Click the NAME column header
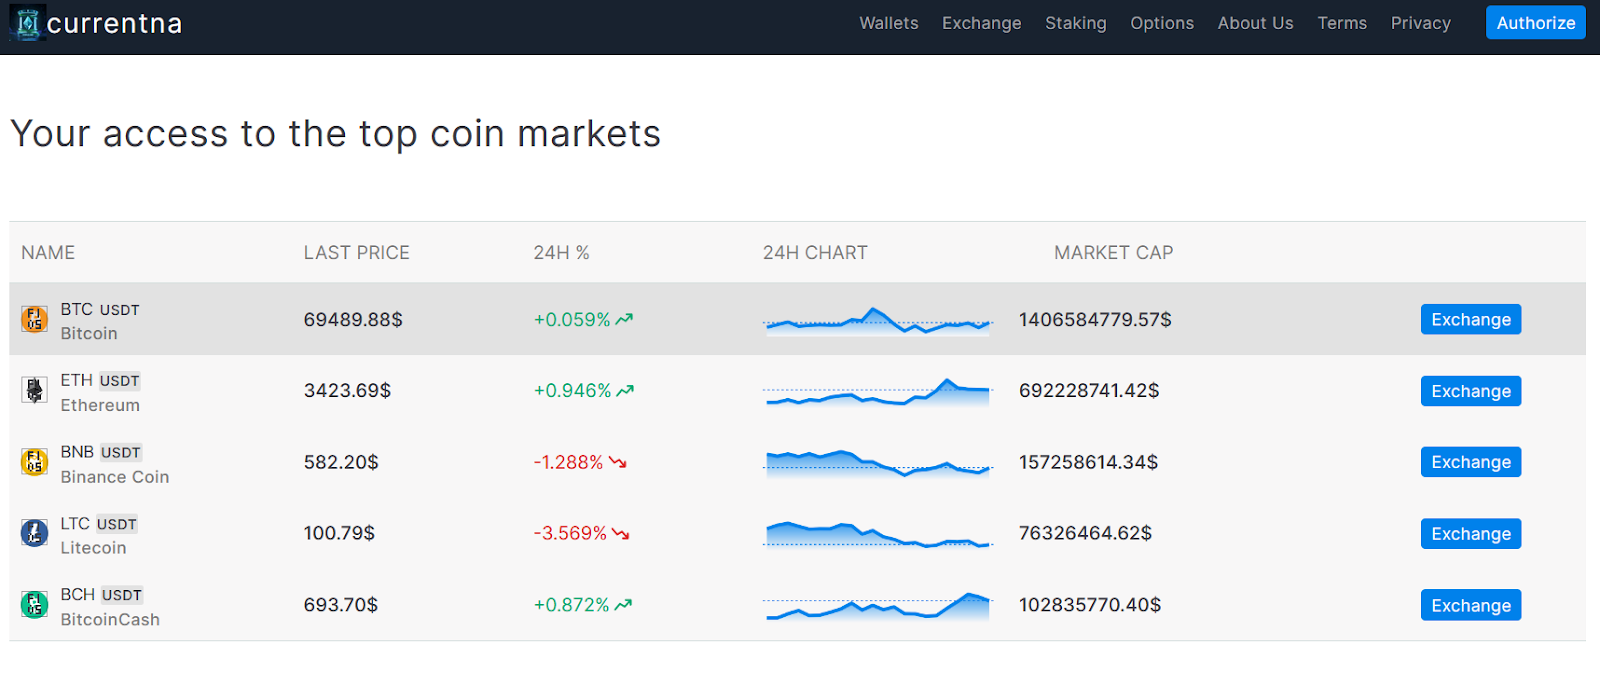This screenshot has width=1600, height=686. coord(48,253)
